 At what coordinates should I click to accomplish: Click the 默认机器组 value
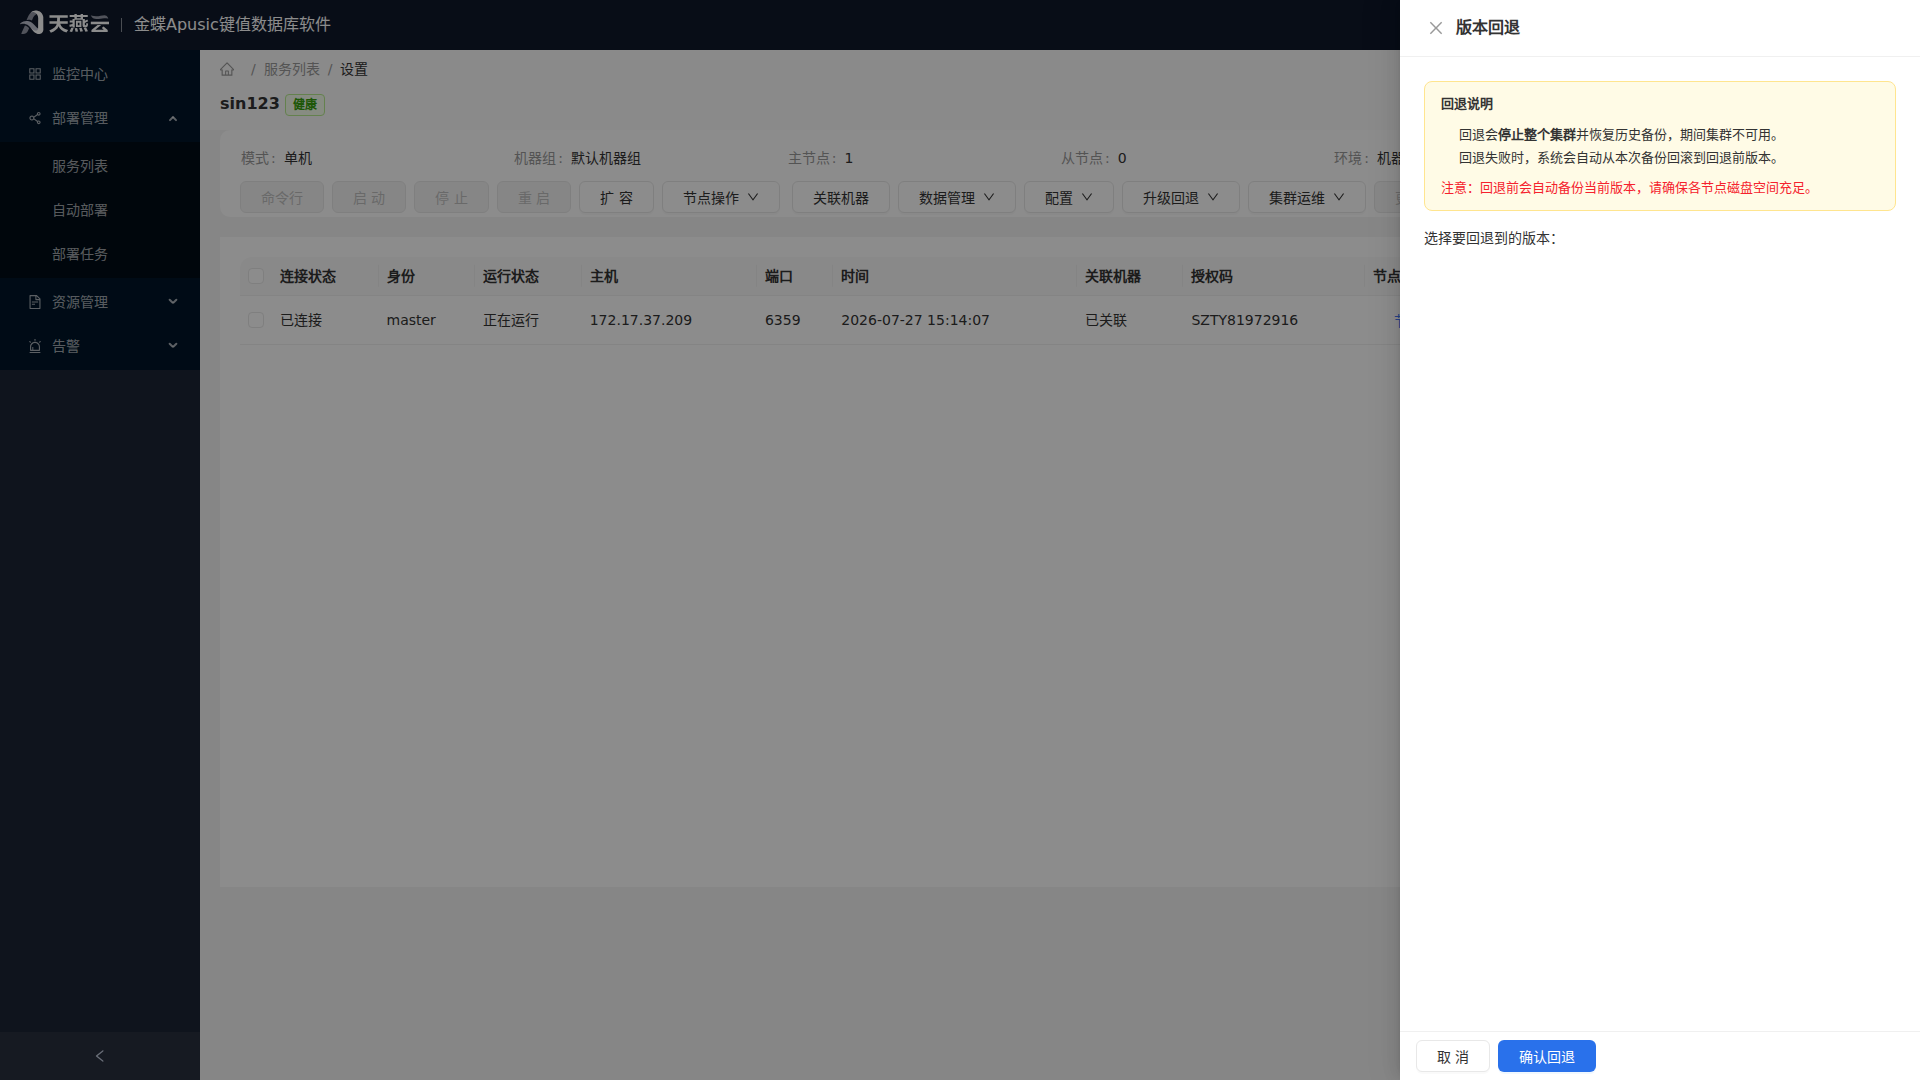tap(606, 158)
